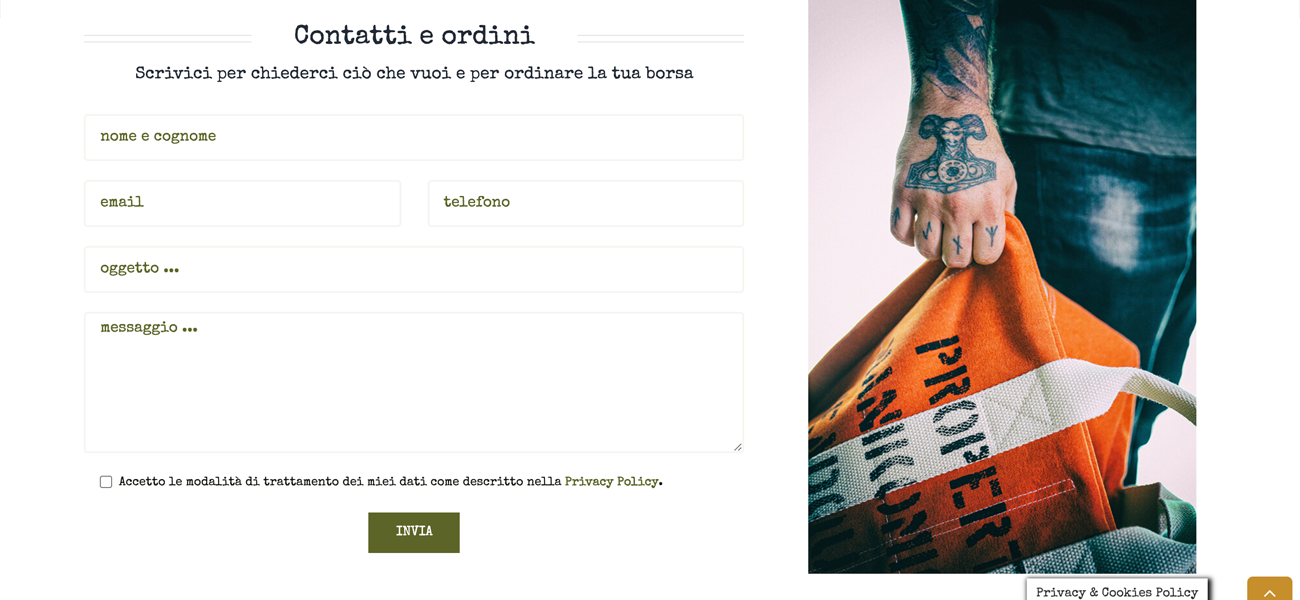Click inside the messaggio text area

[414, 382]
